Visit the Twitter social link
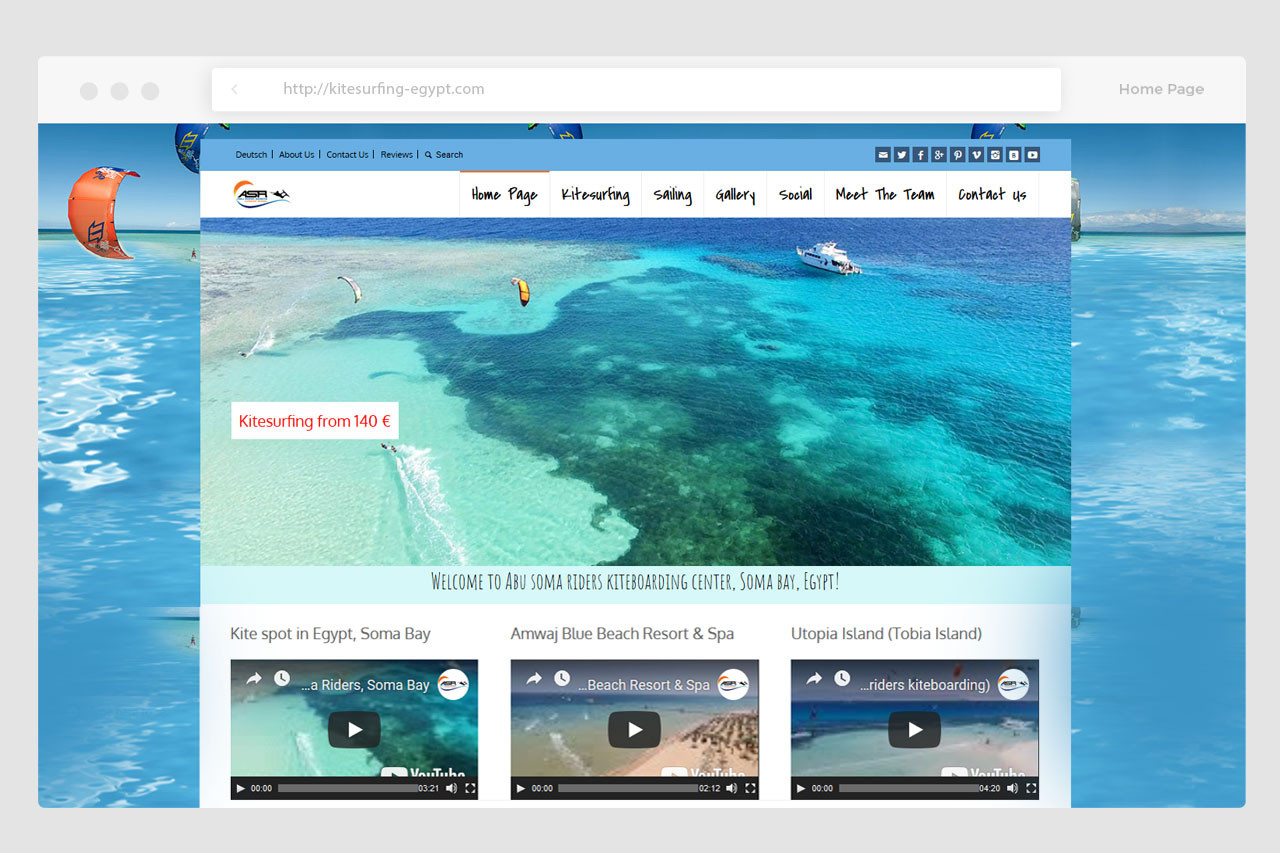Viewport: 1280px width, 853px height. [902, 155]
